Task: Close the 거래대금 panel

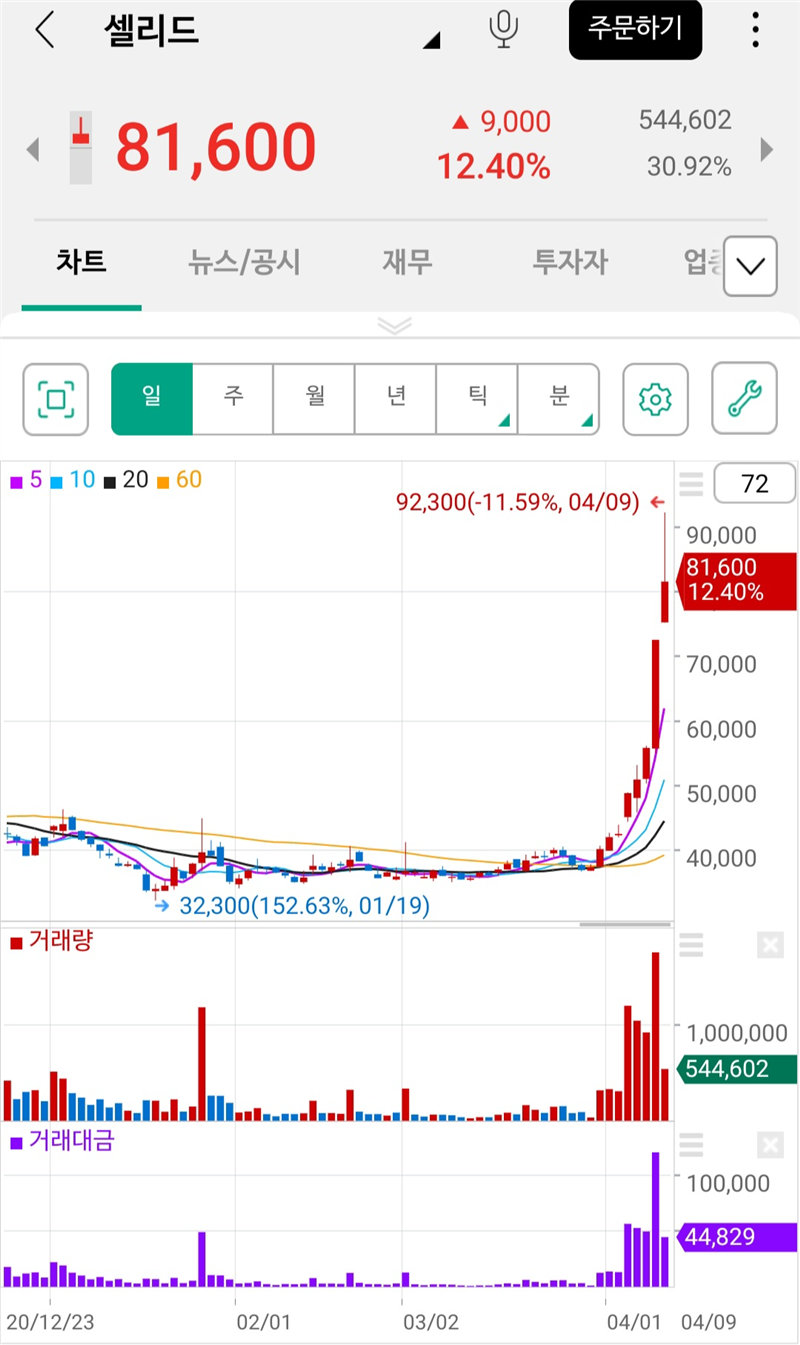Action: (770, 1144)
